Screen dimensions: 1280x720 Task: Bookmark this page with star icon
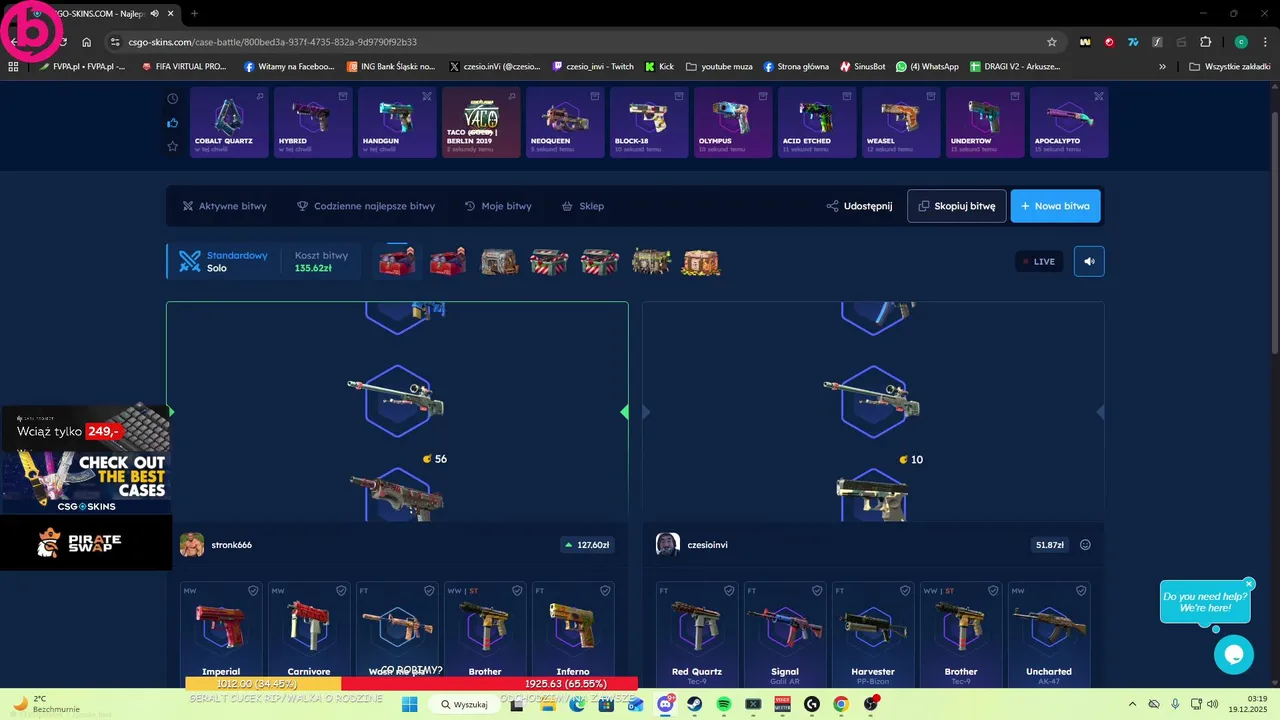(x=1051, y=42)
